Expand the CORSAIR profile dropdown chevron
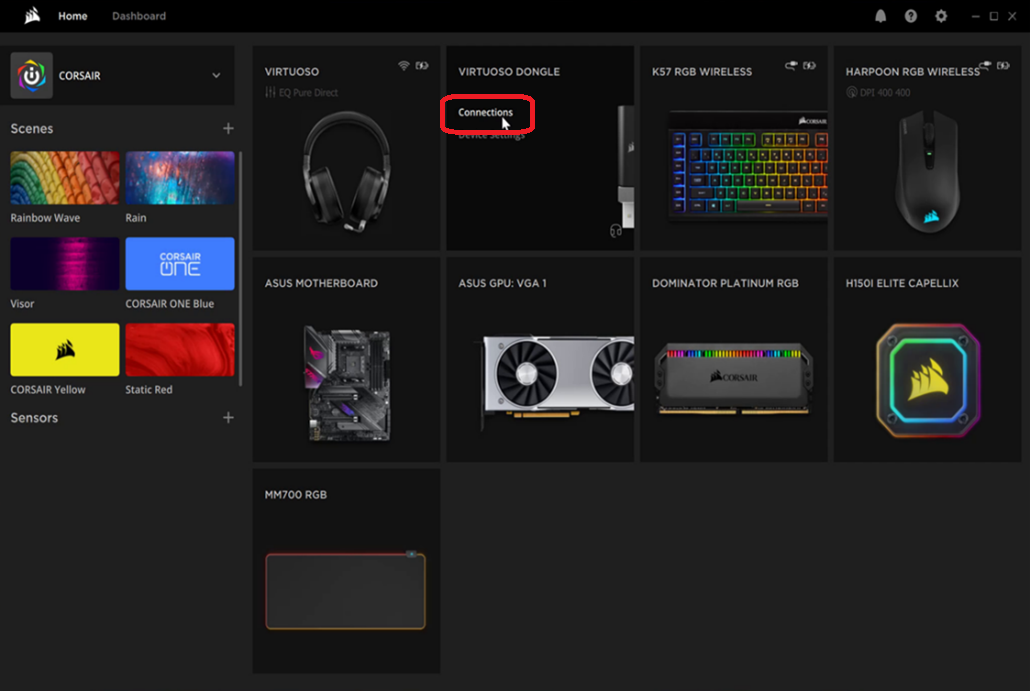 (x=216, y=76)
